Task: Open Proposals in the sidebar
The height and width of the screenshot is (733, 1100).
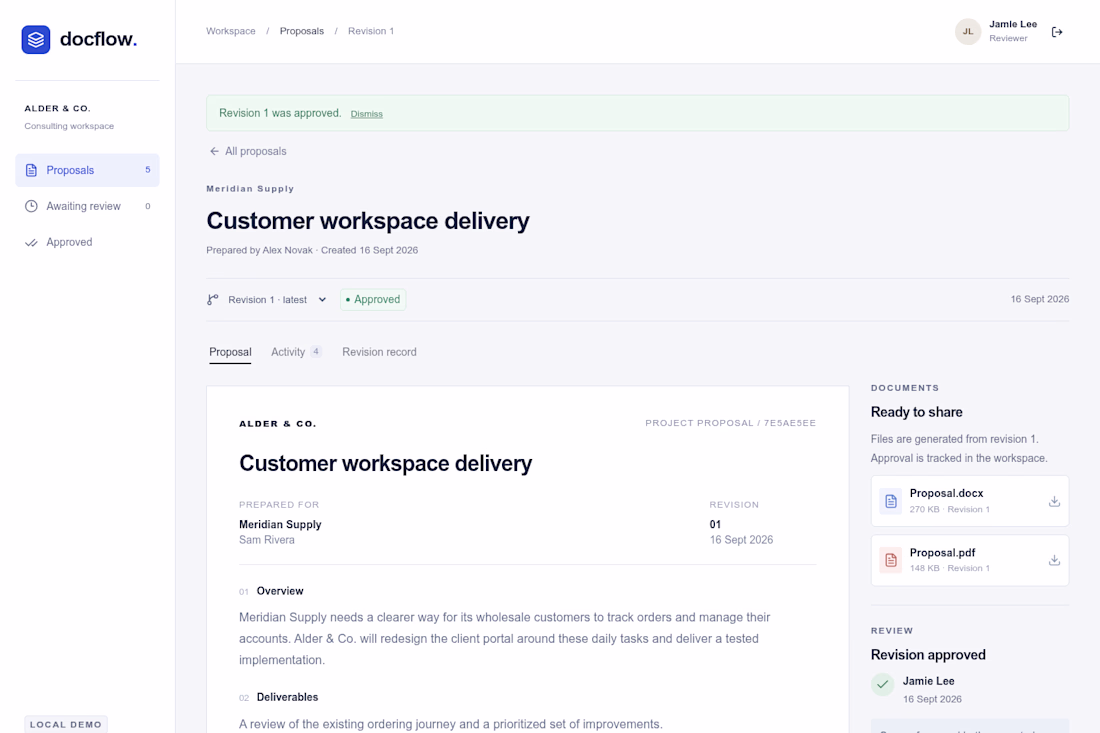Action: click(88, 170)
